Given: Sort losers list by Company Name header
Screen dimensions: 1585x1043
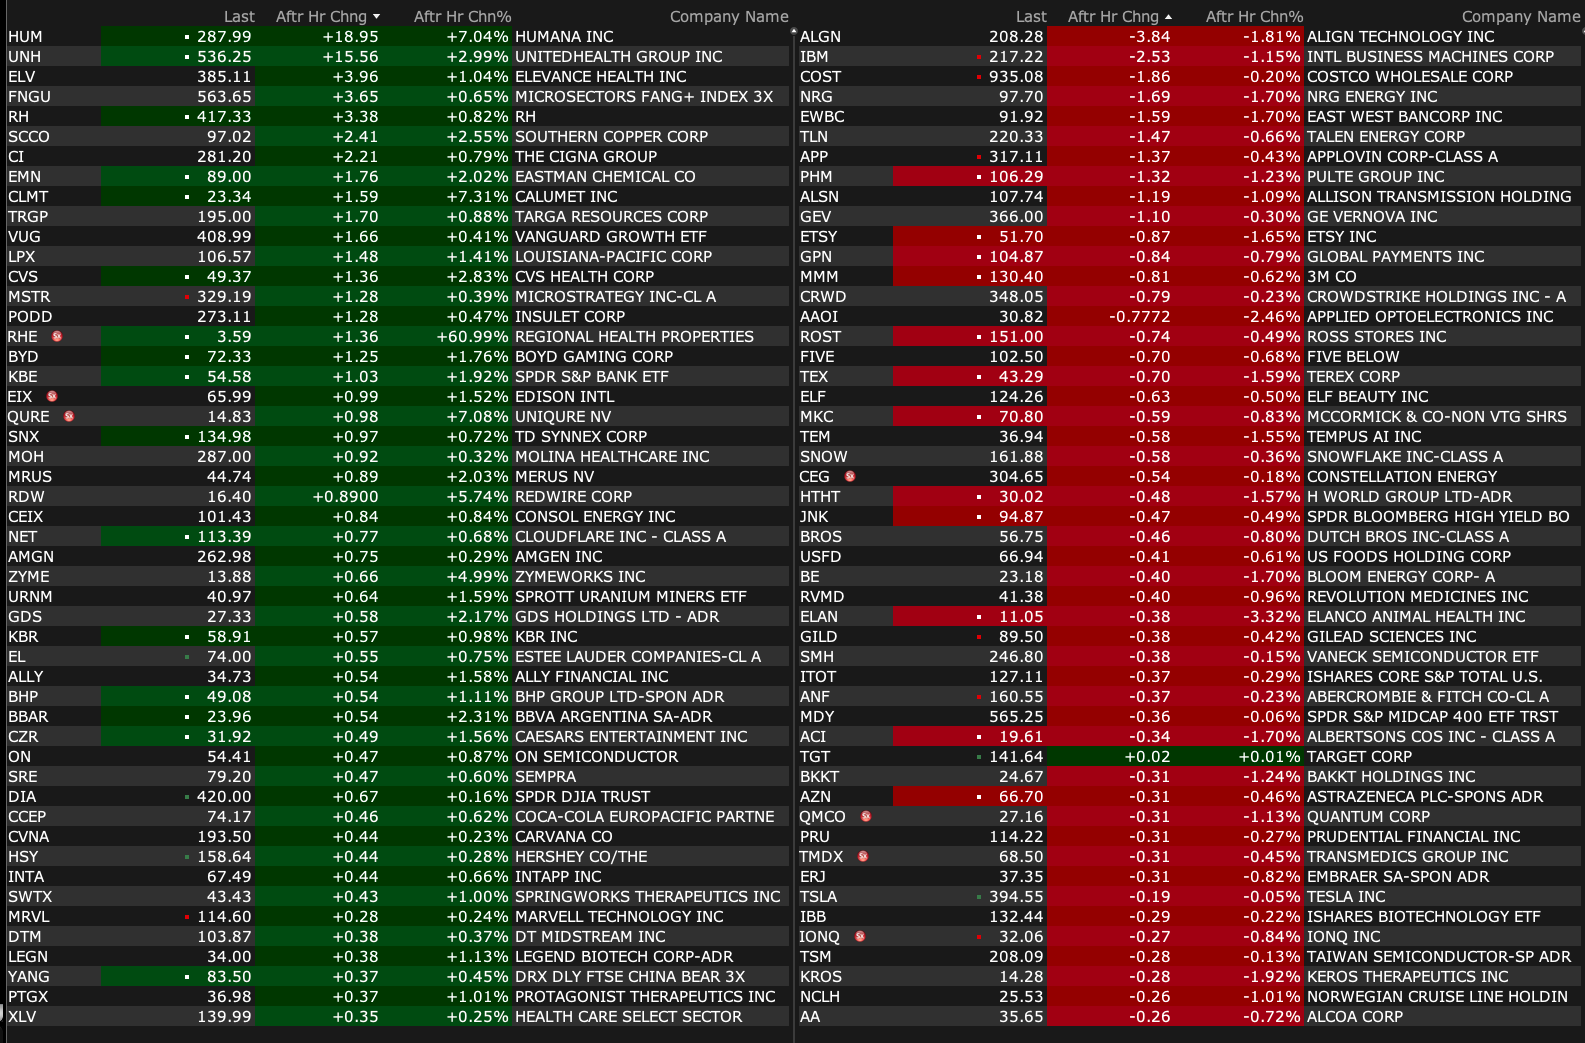Looking at the screenshot, I should 1520,17.
